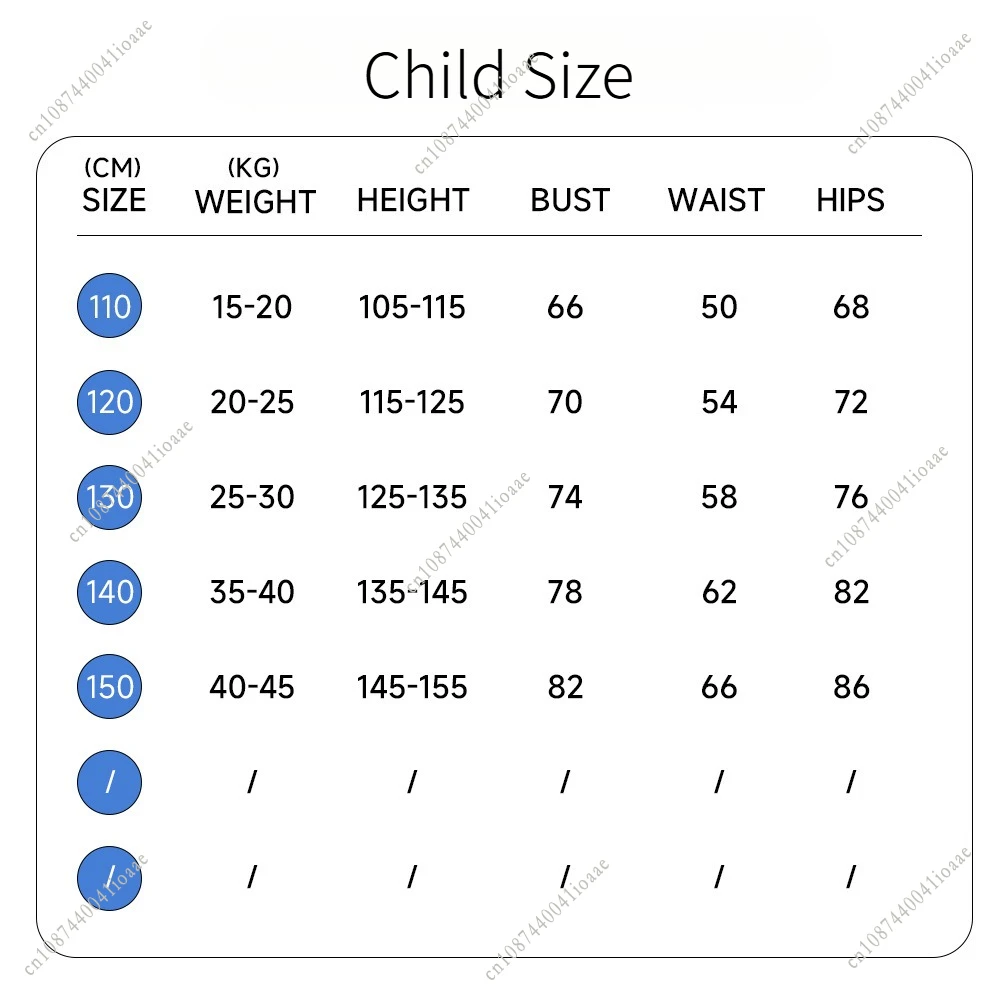Select the 115-125 height value
Image resolution: width=1000 pixels, height=1000 pixels.
412,402
